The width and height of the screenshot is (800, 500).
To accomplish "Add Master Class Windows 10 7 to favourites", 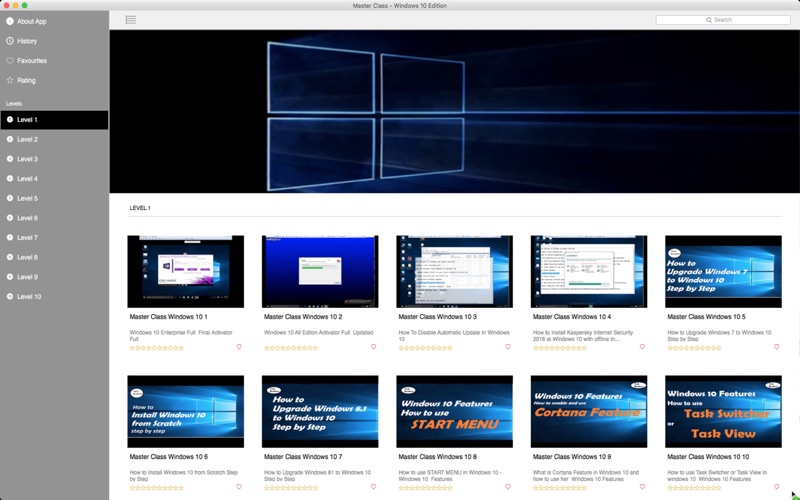I will point(373,487).
